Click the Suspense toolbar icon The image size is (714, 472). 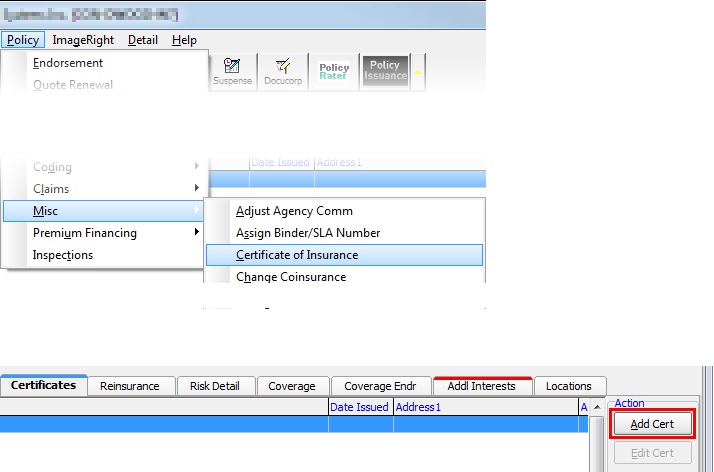click(232, 72)
